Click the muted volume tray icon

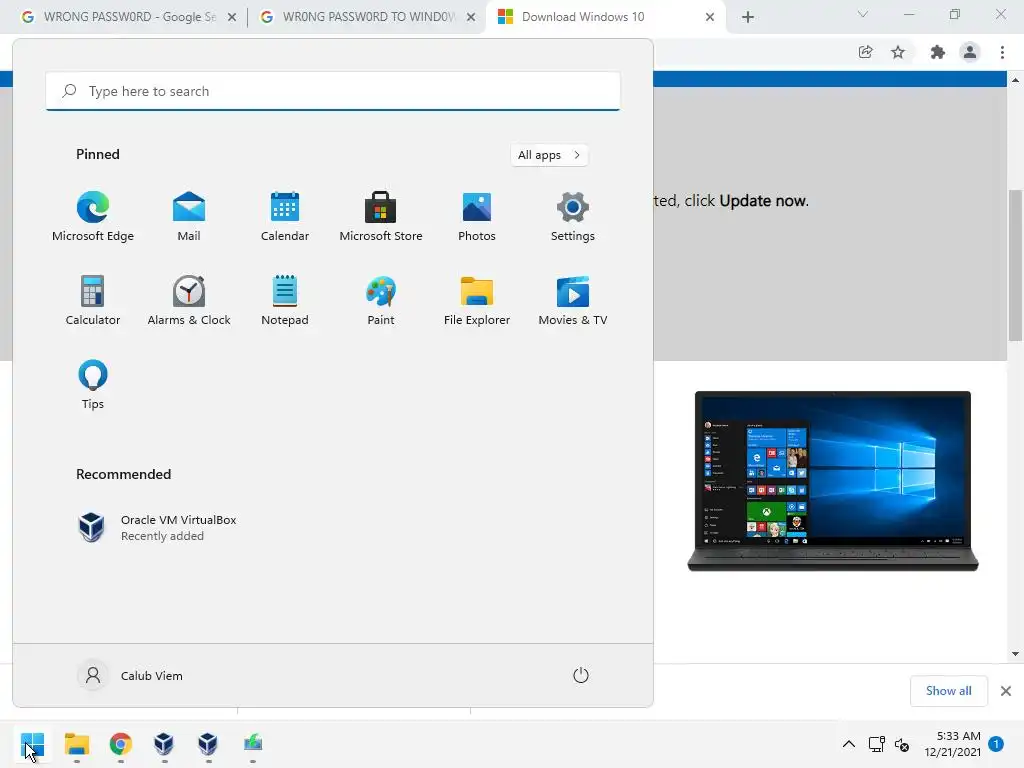coord(902,744)
